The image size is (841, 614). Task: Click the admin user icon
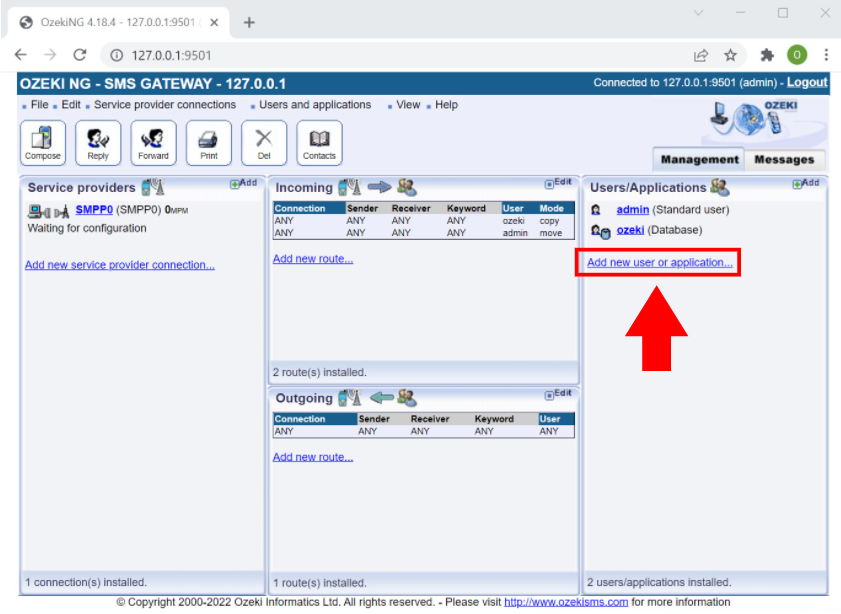pos(595,210)
